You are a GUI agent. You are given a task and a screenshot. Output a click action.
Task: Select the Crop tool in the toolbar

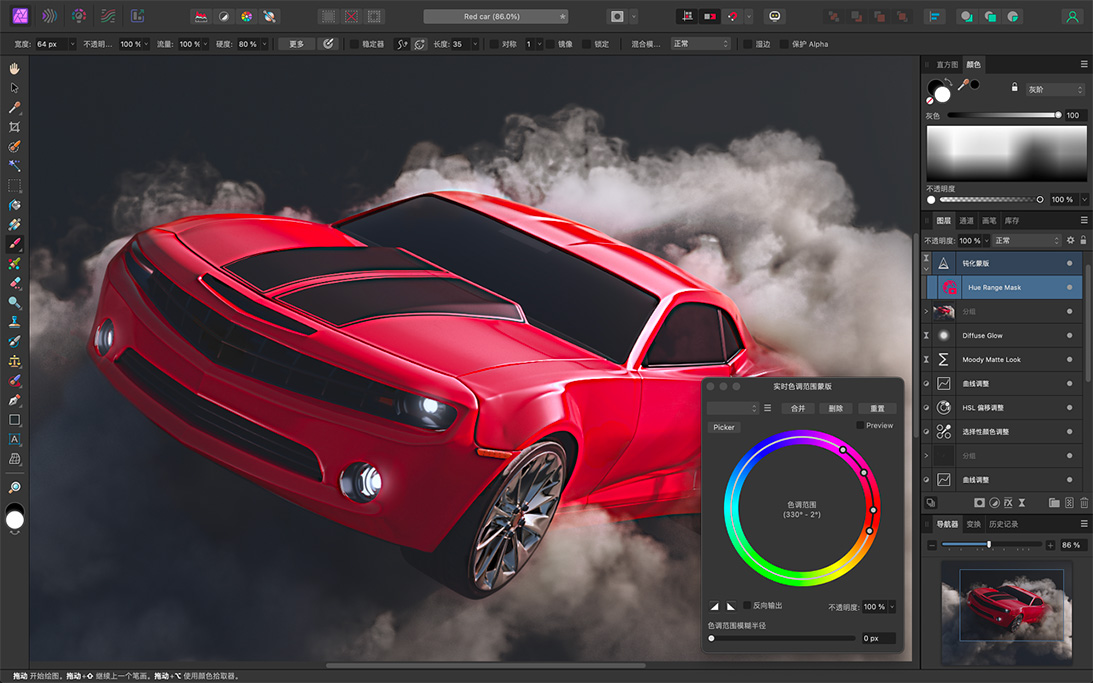(x=14, y=127)
